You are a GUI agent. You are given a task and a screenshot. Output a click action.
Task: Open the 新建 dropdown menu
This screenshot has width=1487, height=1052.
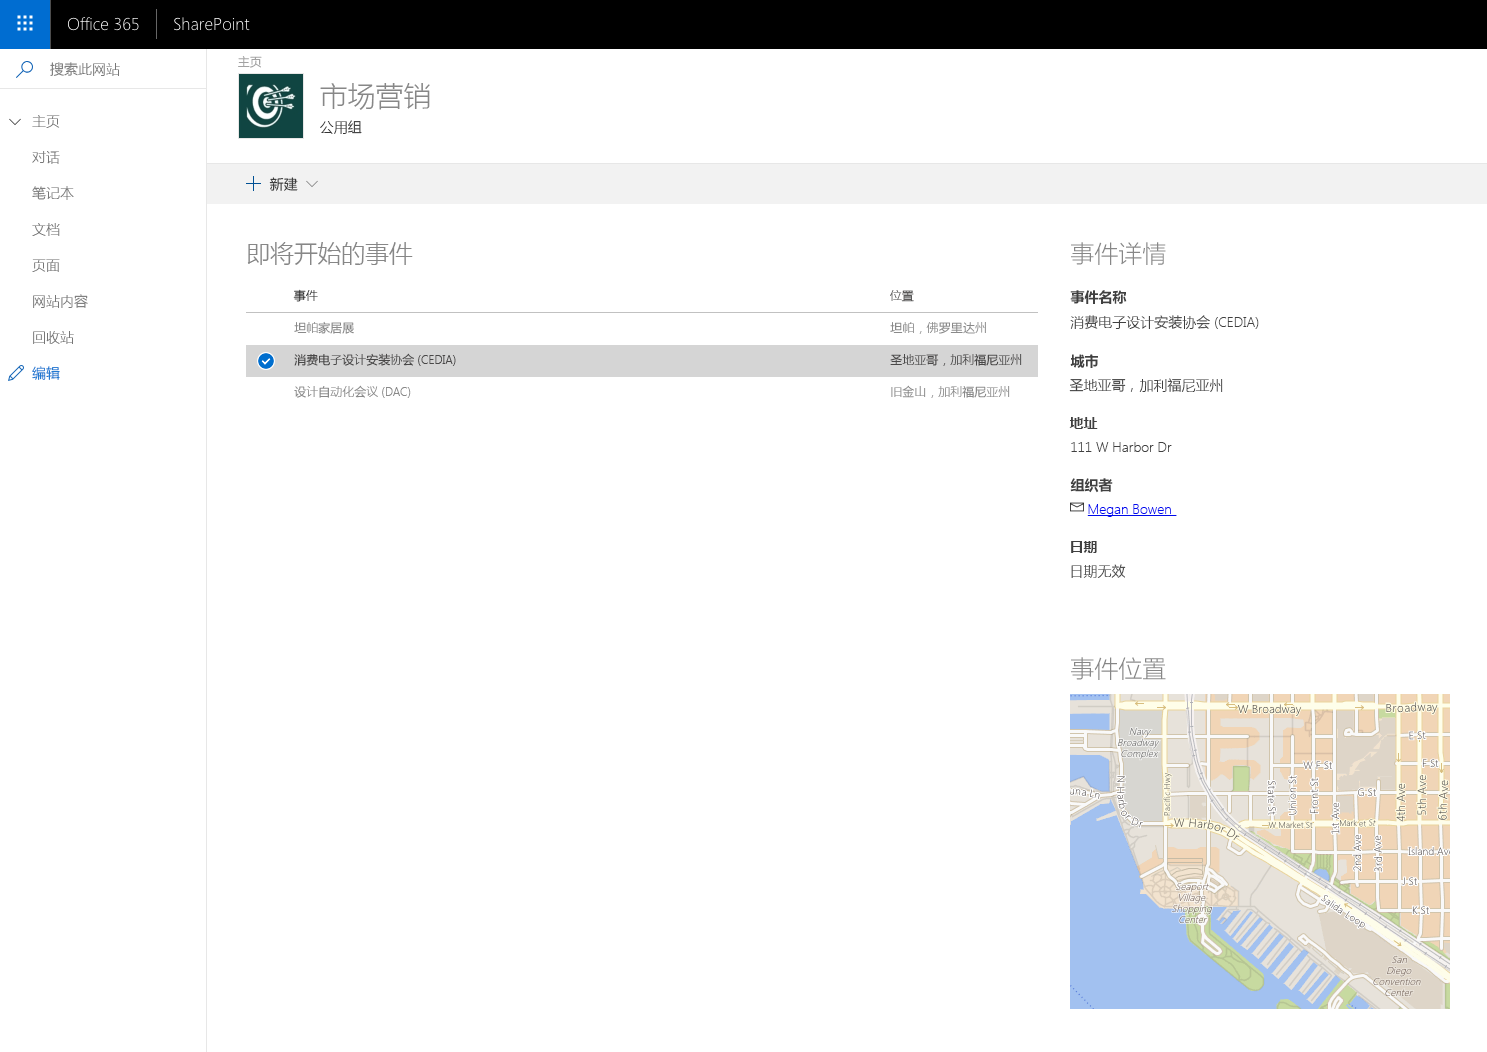click(311, 184)
